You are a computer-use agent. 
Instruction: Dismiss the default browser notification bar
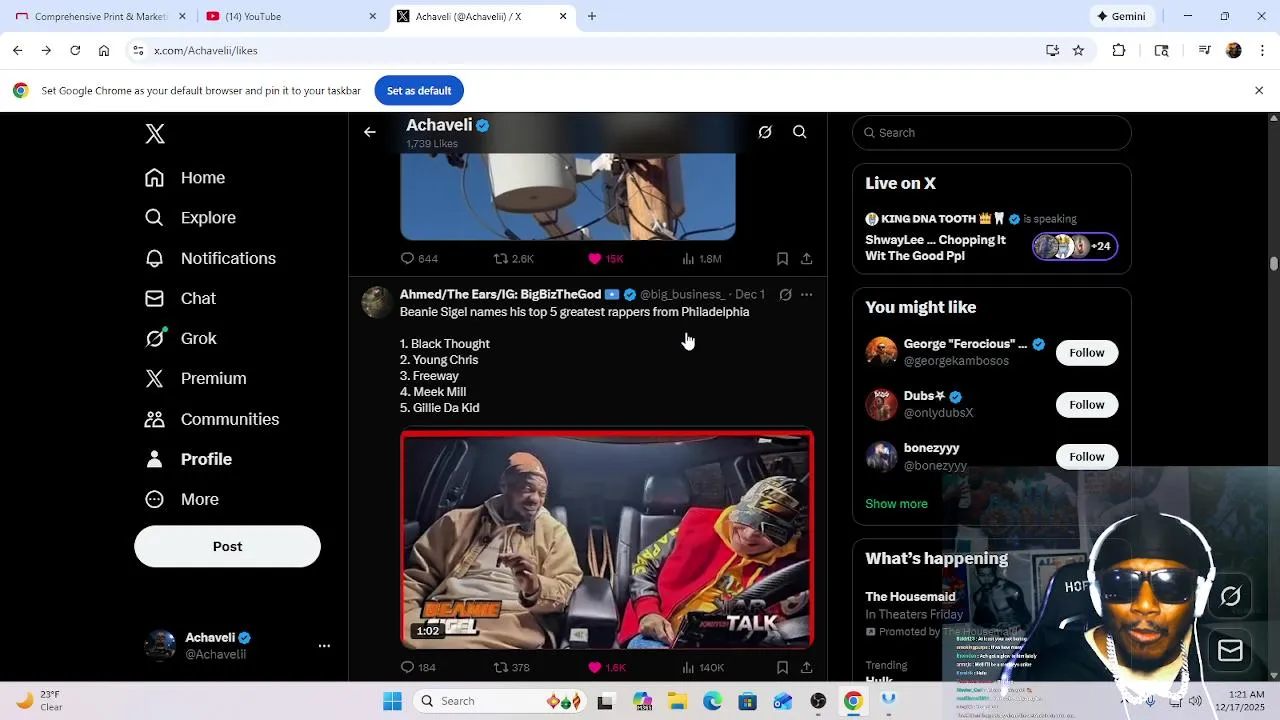[1259, 91]
